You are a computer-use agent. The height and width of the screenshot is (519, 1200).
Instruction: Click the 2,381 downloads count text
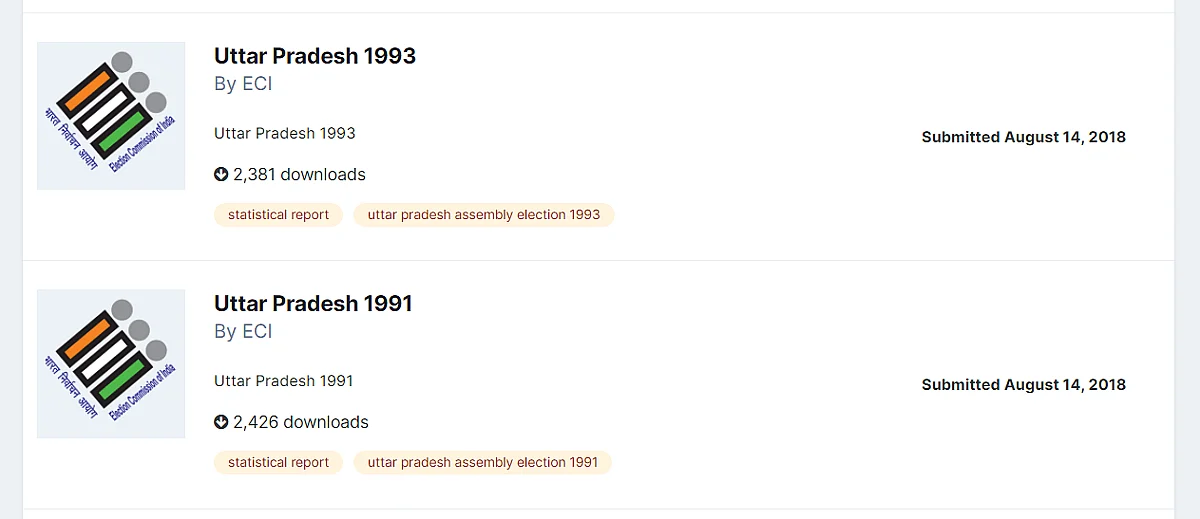[299, 174]
